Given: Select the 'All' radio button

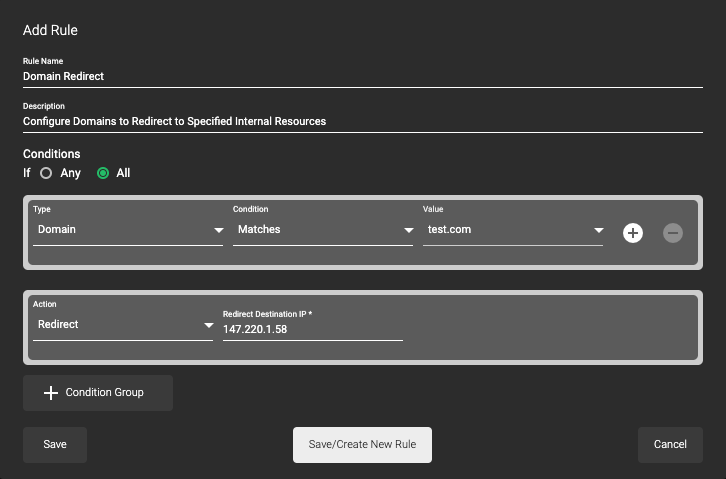Looking at the screenshot, I should (x=103, y=173).
